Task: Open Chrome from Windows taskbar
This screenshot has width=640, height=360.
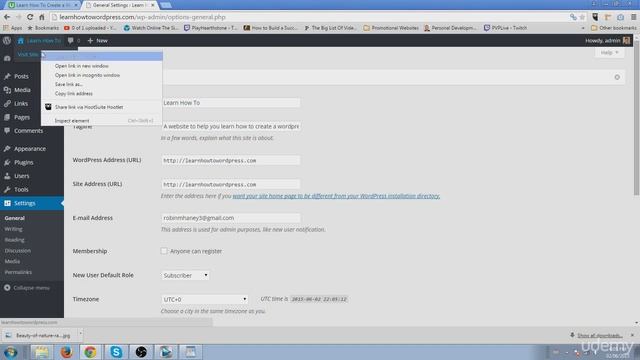Action: coord(90,352)
